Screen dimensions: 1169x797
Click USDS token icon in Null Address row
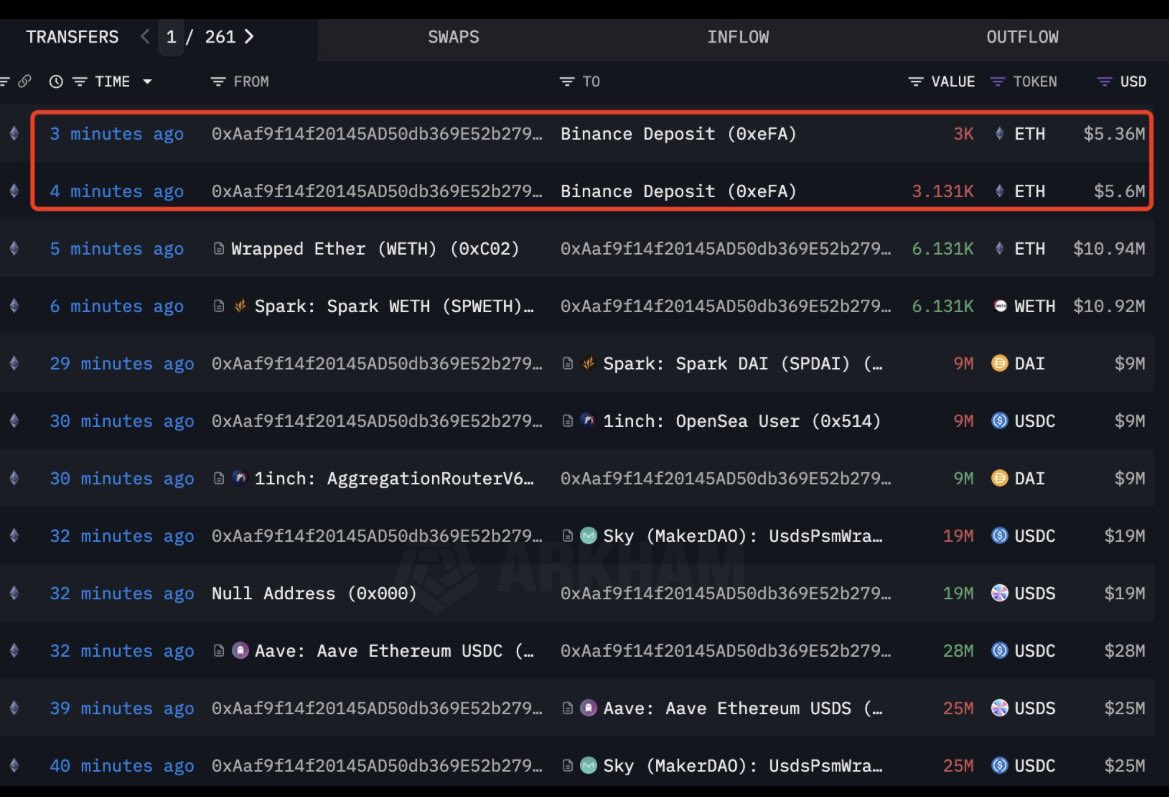coord(1000,593)
